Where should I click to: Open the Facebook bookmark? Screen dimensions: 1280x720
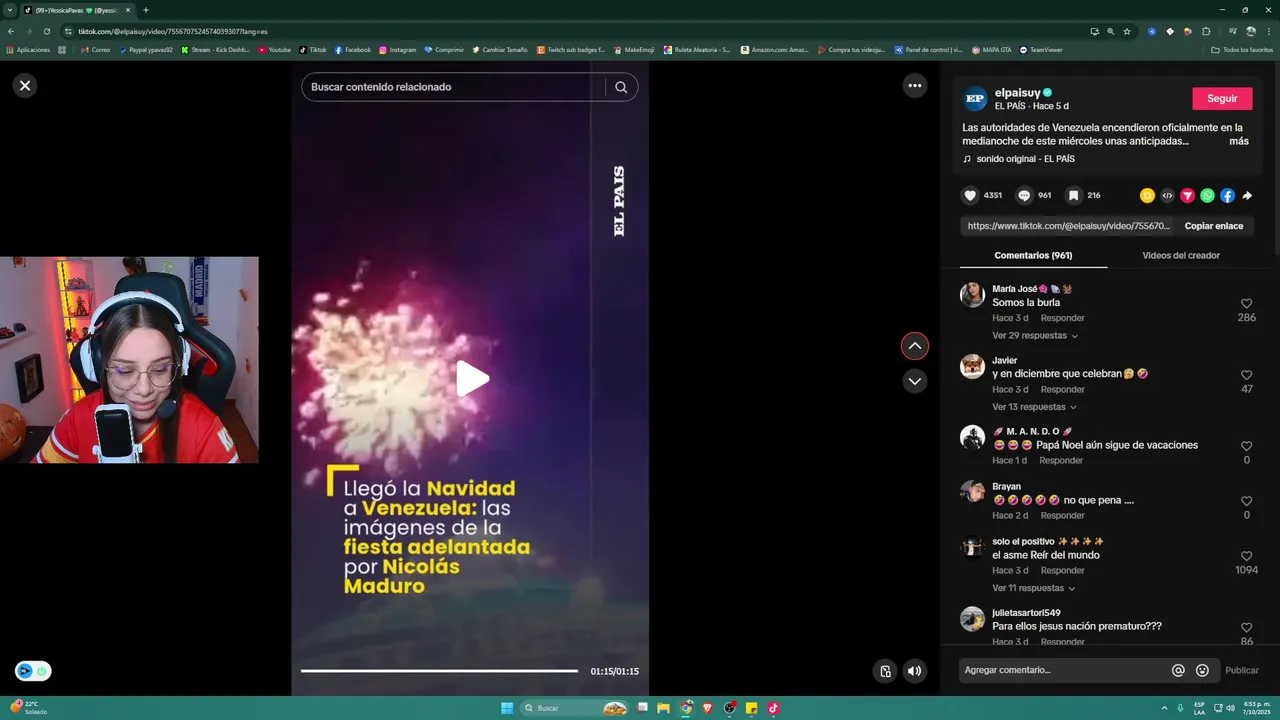point(353,50)
